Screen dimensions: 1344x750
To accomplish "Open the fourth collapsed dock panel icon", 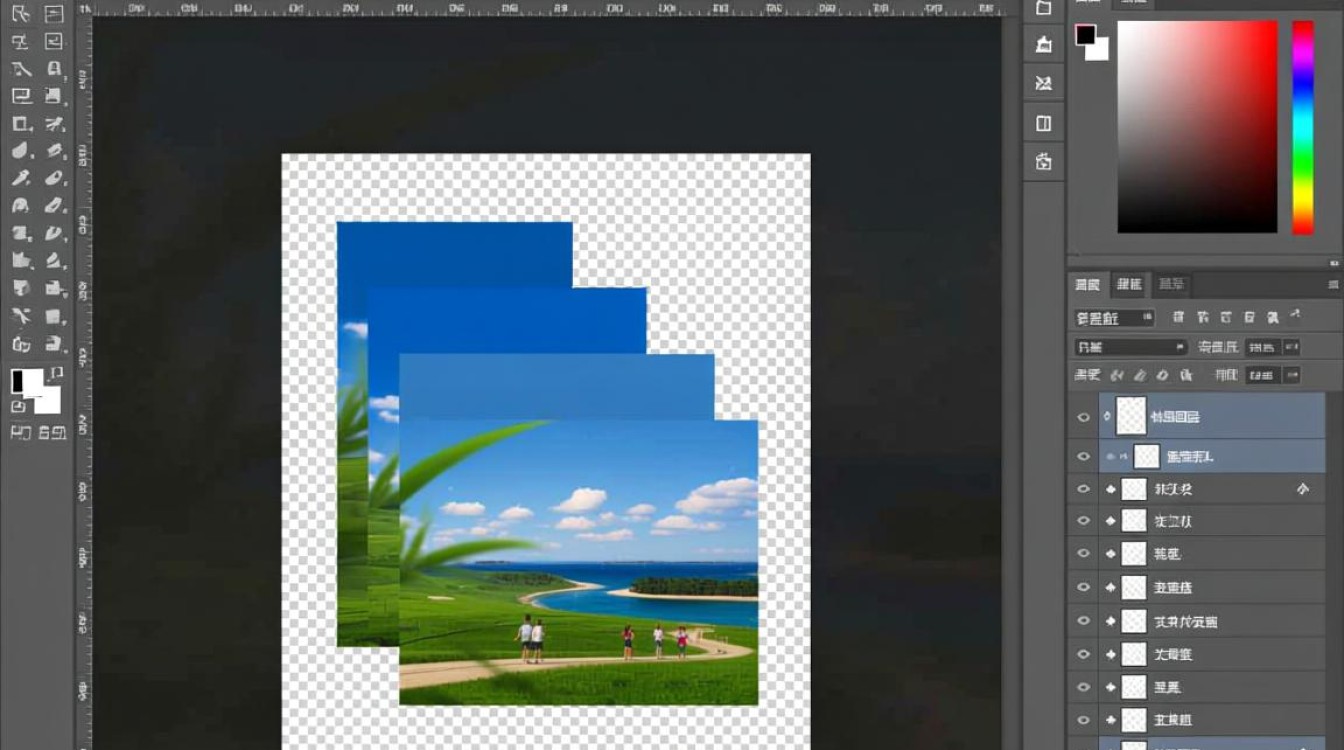I will coord(1044,123).
